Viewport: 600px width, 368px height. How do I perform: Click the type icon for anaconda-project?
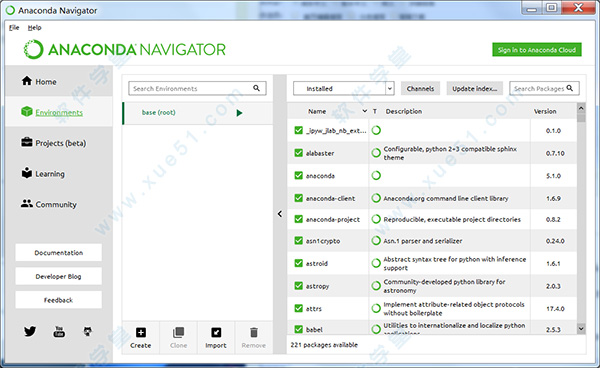pos(376,219)
